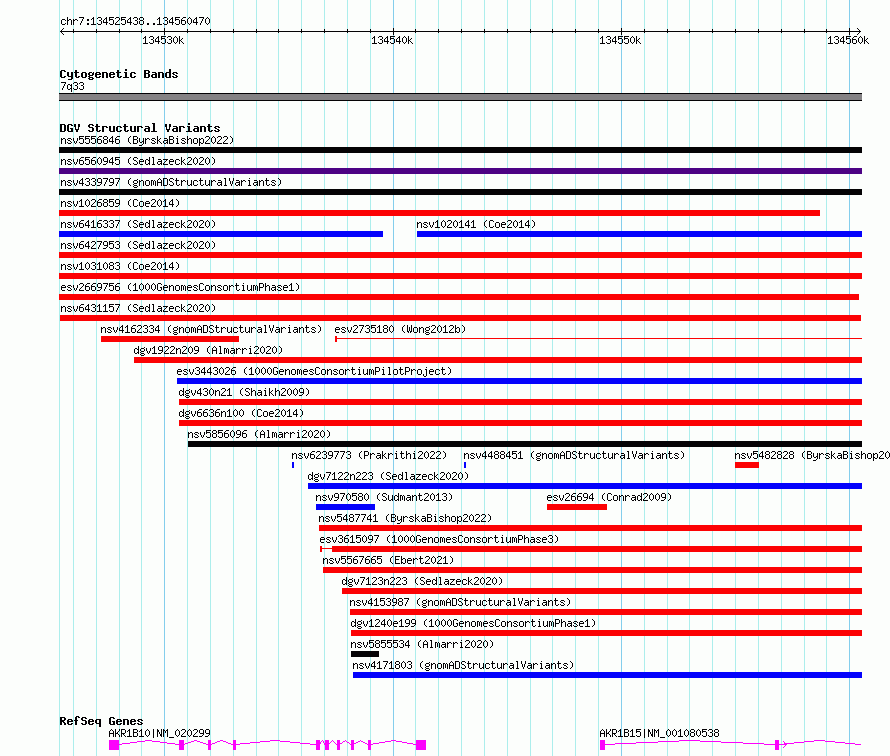Image resolution: width=890 pixels, height=756 pixels.
Task: Select the thin red esv2735180 variant line
Action: (599, 339)
